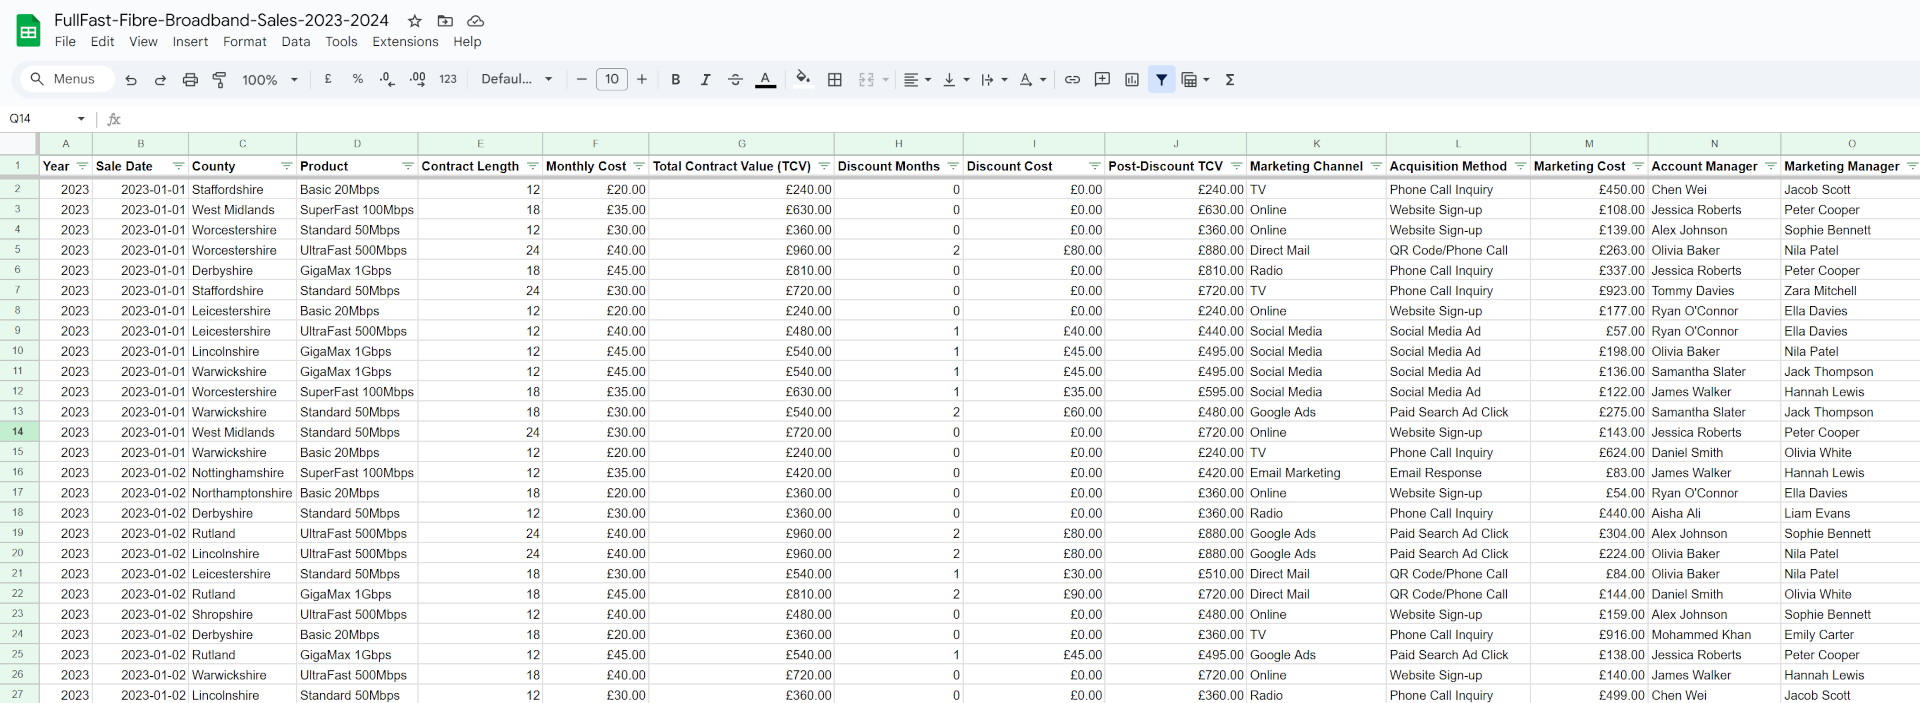Open the File menu
Viewport: 1920px width, 703px height.
(x=65, y=42)
